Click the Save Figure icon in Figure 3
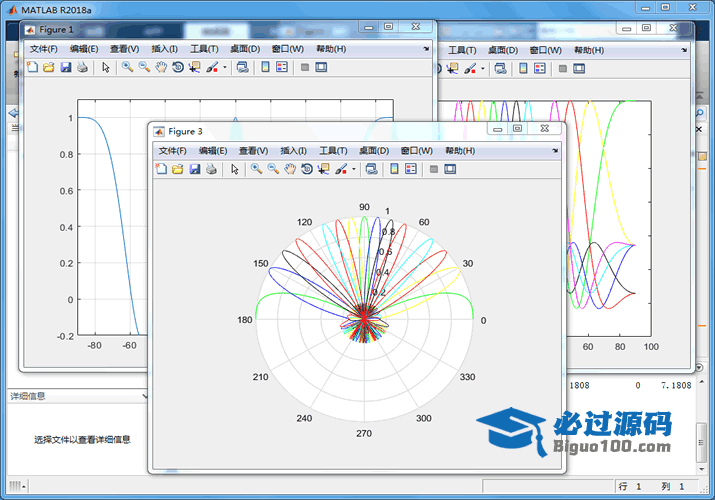Screen dimensions: 715x500 tap(194, 169)
